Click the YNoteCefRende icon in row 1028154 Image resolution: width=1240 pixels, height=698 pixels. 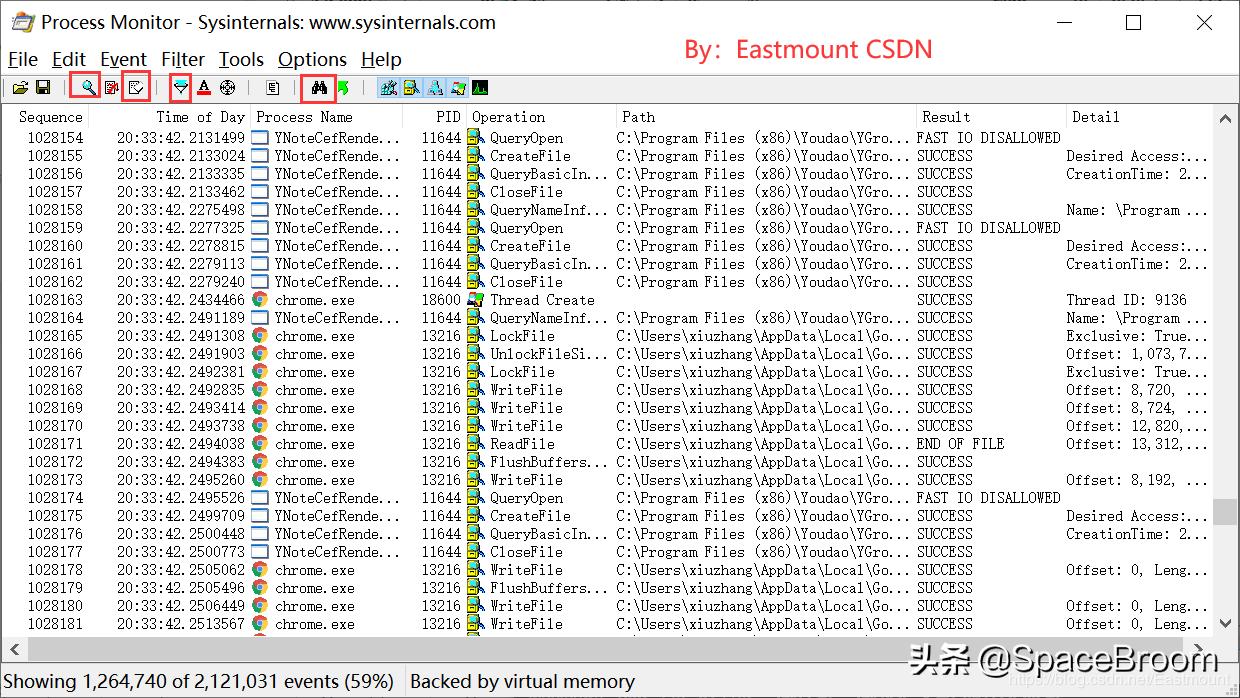(260, 137)
